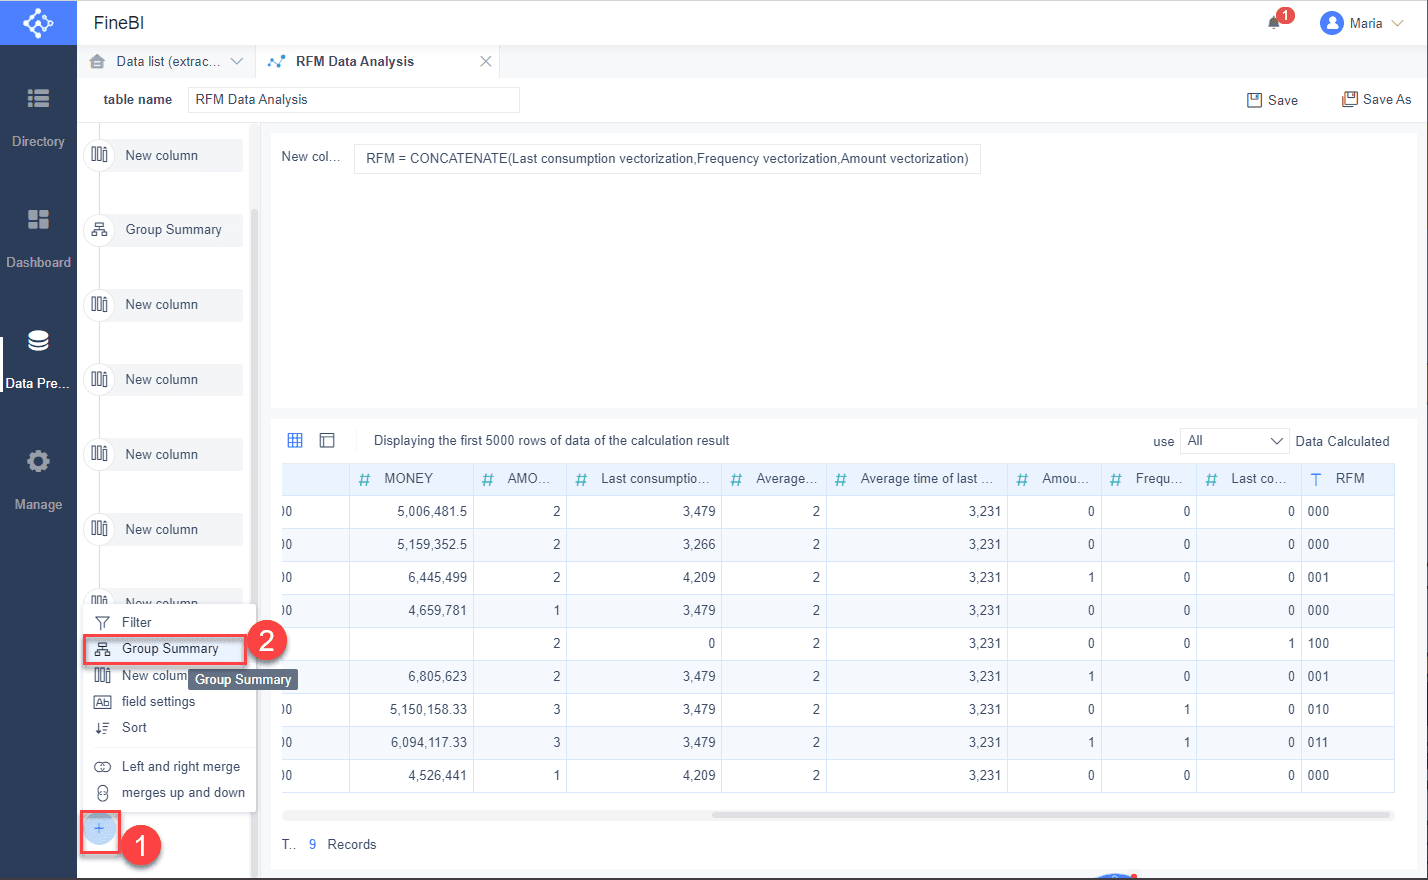This screenshot has height=880, width=1428.
Task: Switch to the RFM Data Analysis tab
Action: point(354,61)
